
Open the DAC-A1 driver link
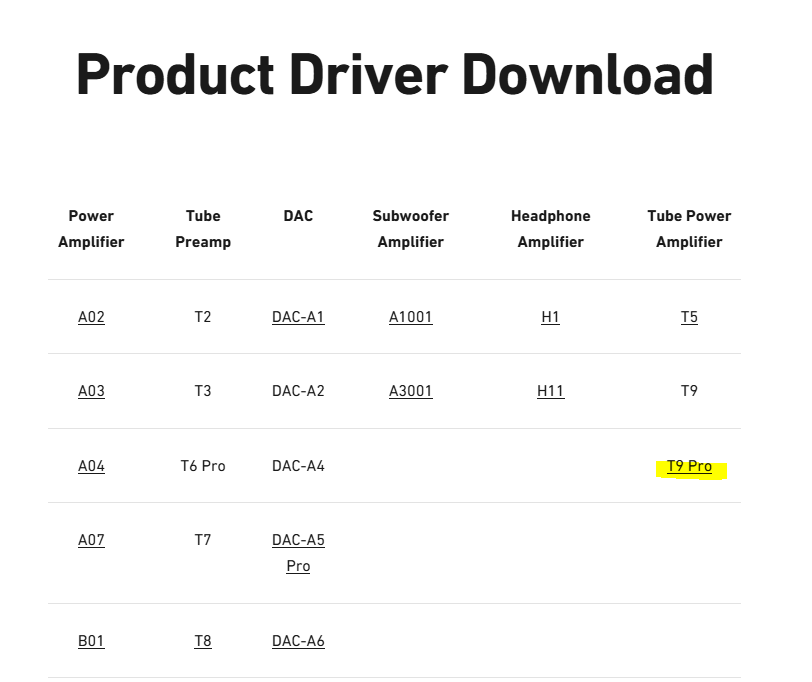298,317
